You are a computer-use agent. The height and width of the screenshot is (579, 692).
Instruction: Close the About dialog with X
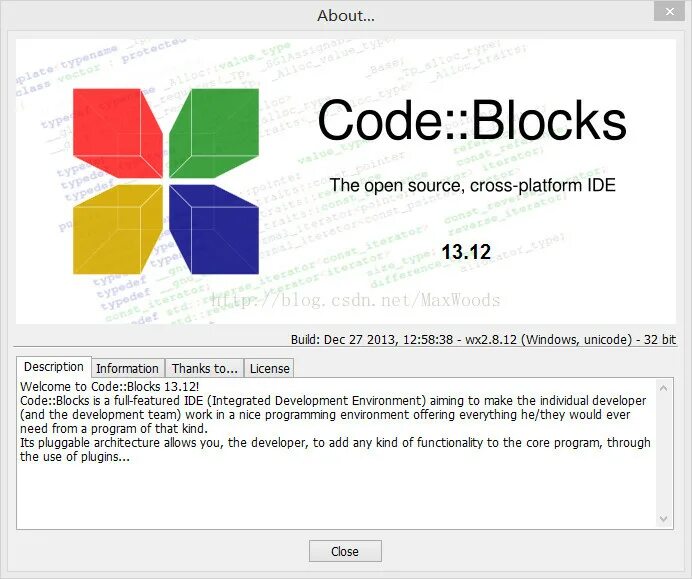coord(669,12)
